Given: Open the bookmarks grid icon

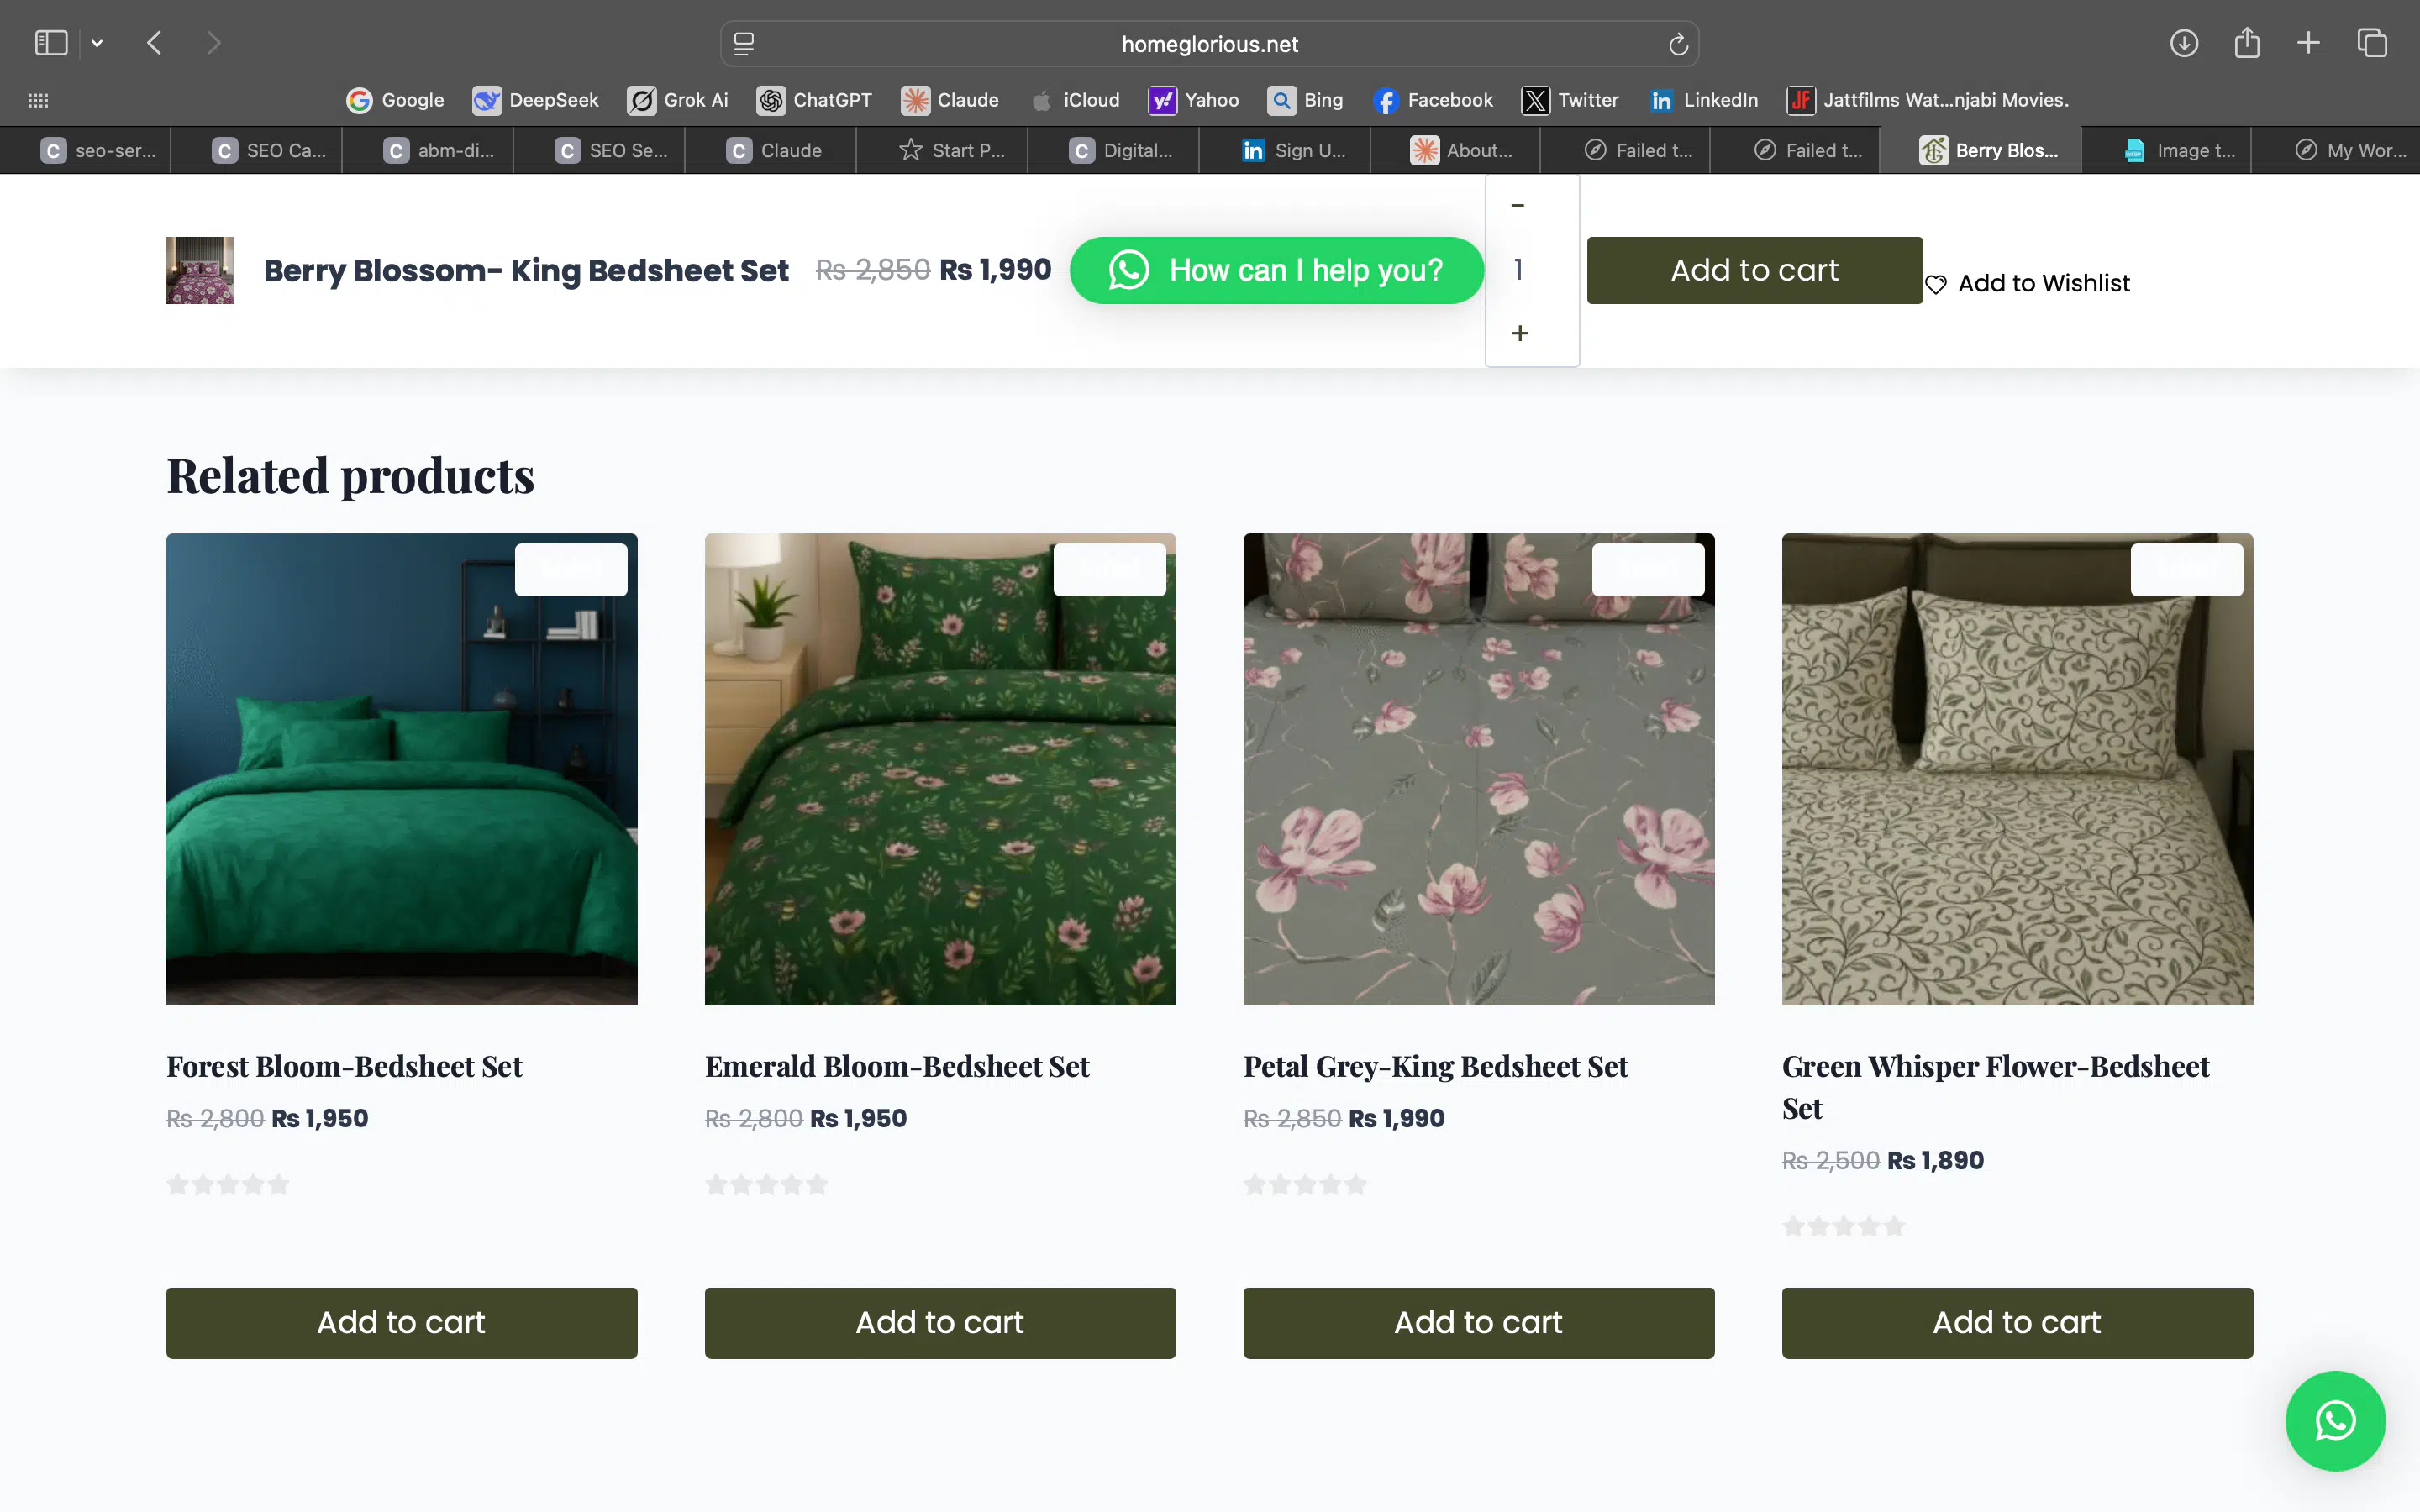Looking at the screenshot, I should tap(38, 100).
